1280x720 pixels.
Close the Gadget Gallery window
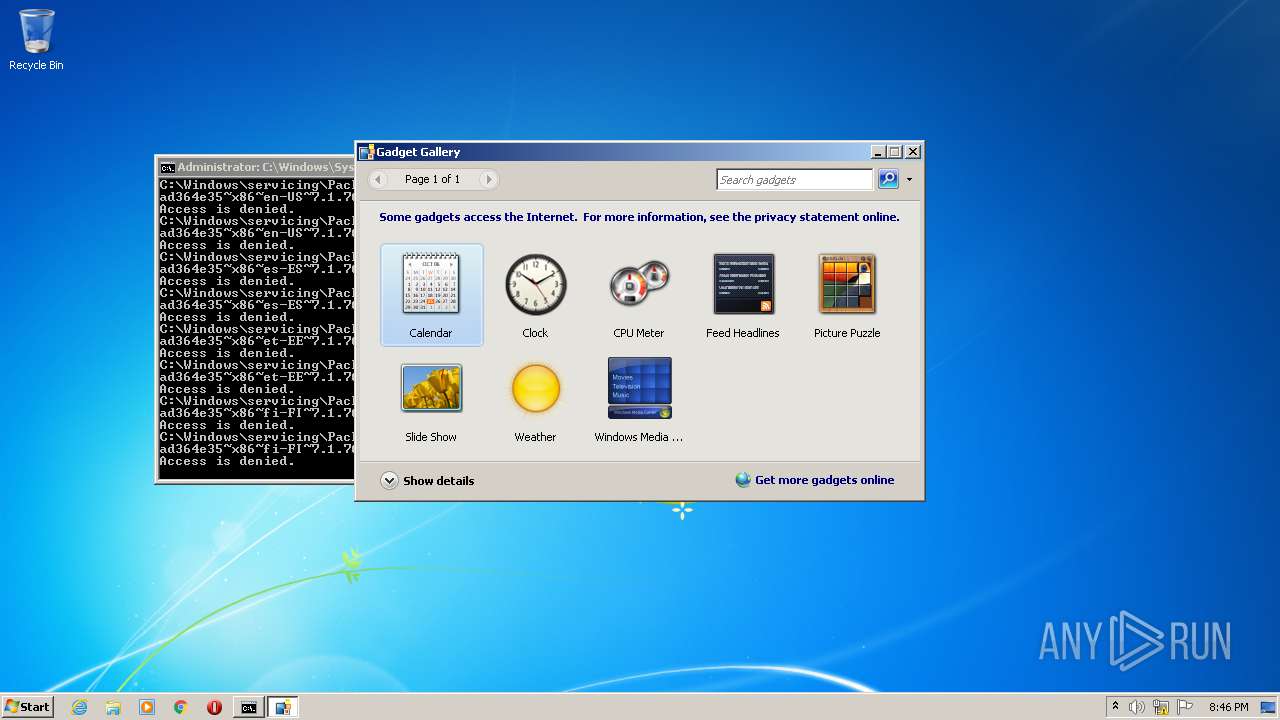[912, 152]
